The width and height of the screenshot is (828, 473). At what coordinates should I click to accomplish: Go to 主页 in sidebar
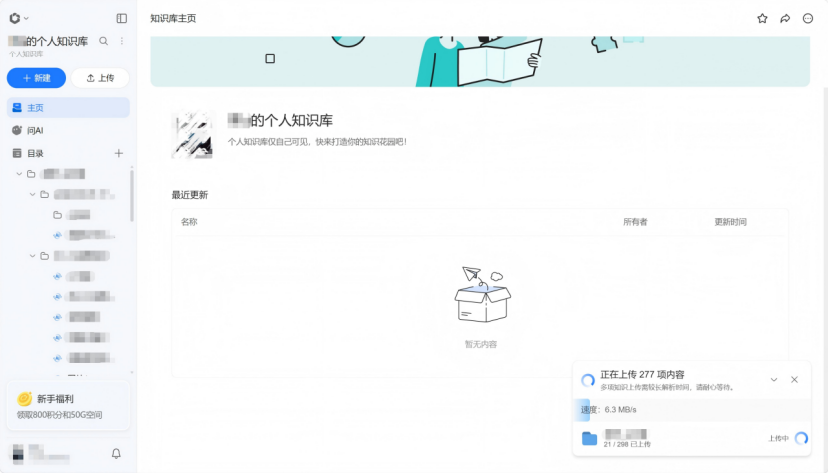[x=68, y=108]
